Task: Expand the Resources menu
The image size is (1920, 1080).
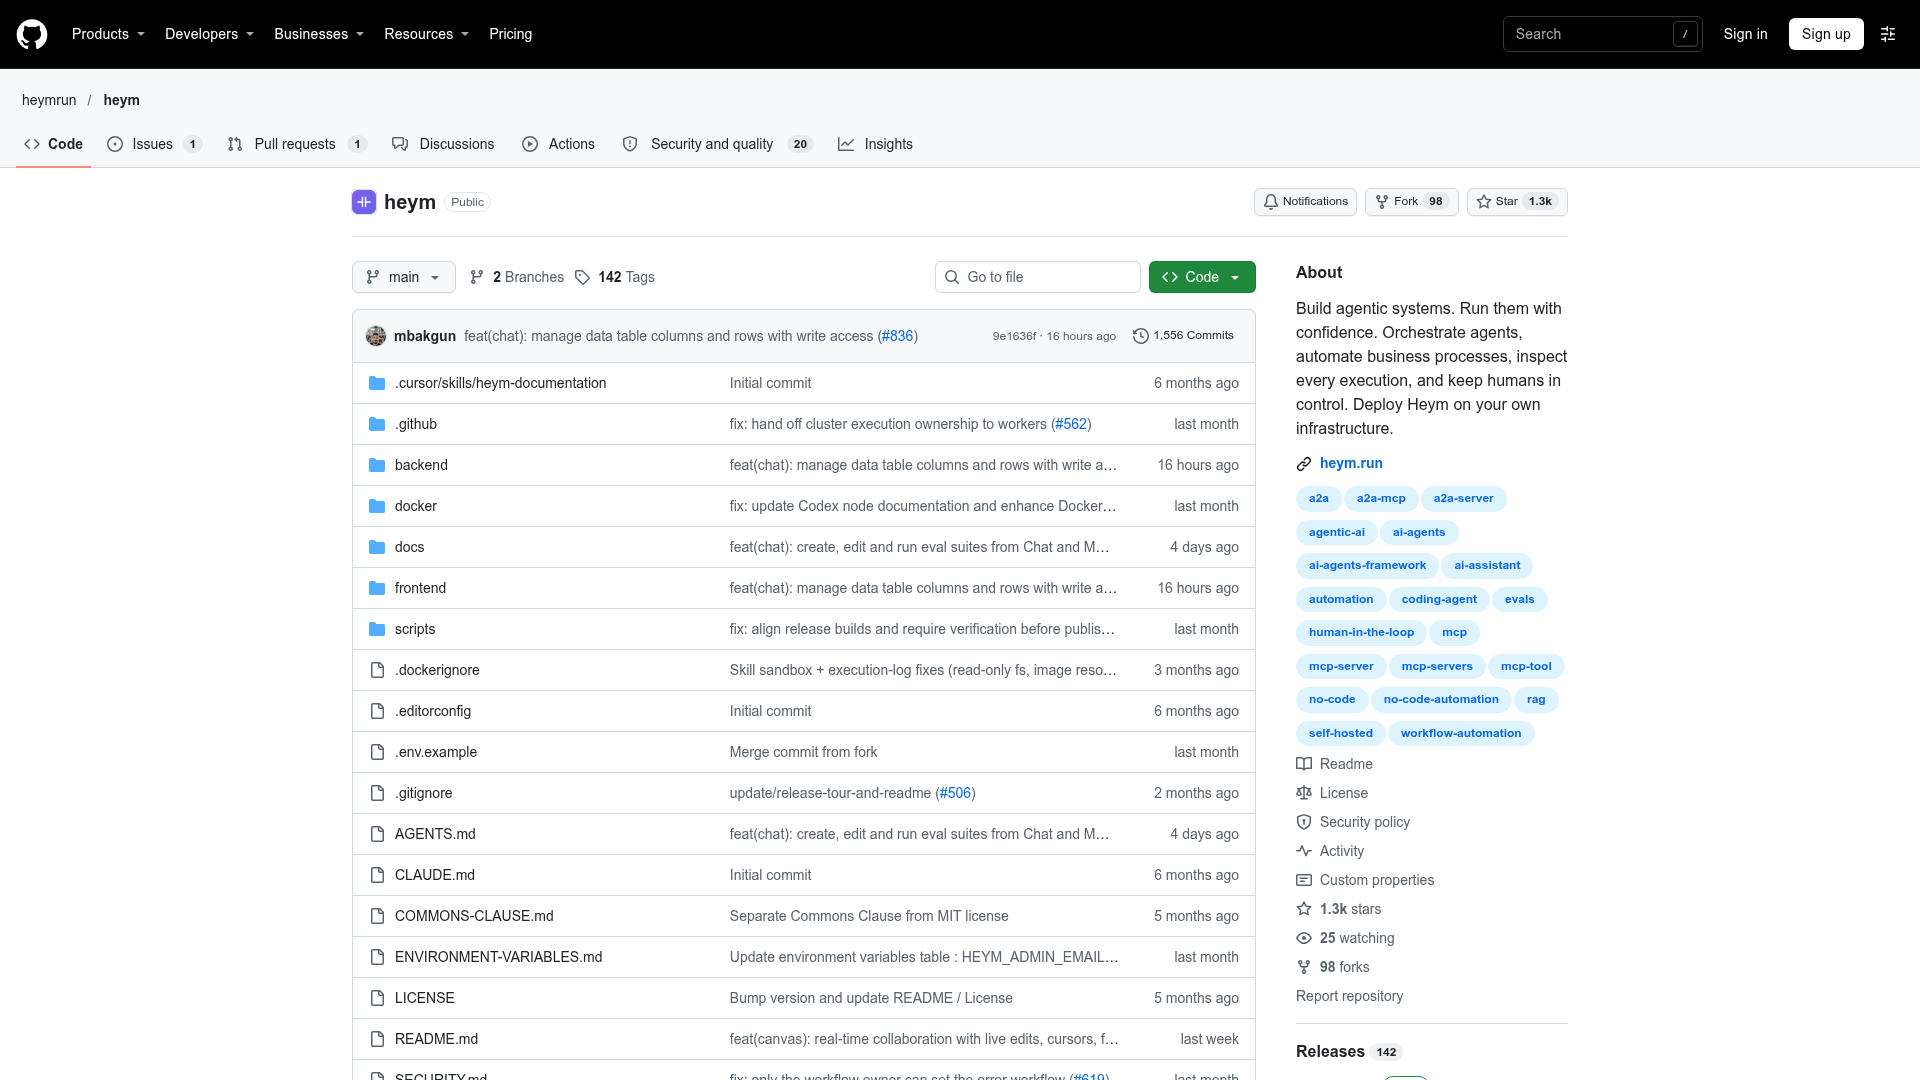Action: pyautogui.click(x=426, y=34)
